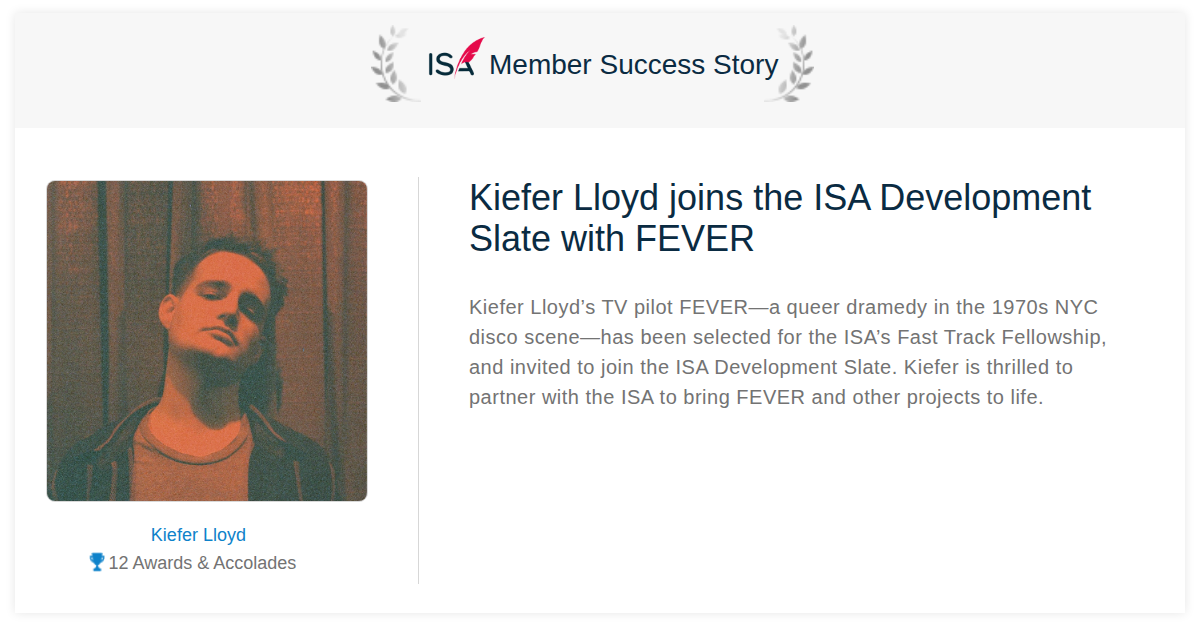Click the vertical divider beside the photo
This screenshot has height=630, width=1200.
(418, 380)
